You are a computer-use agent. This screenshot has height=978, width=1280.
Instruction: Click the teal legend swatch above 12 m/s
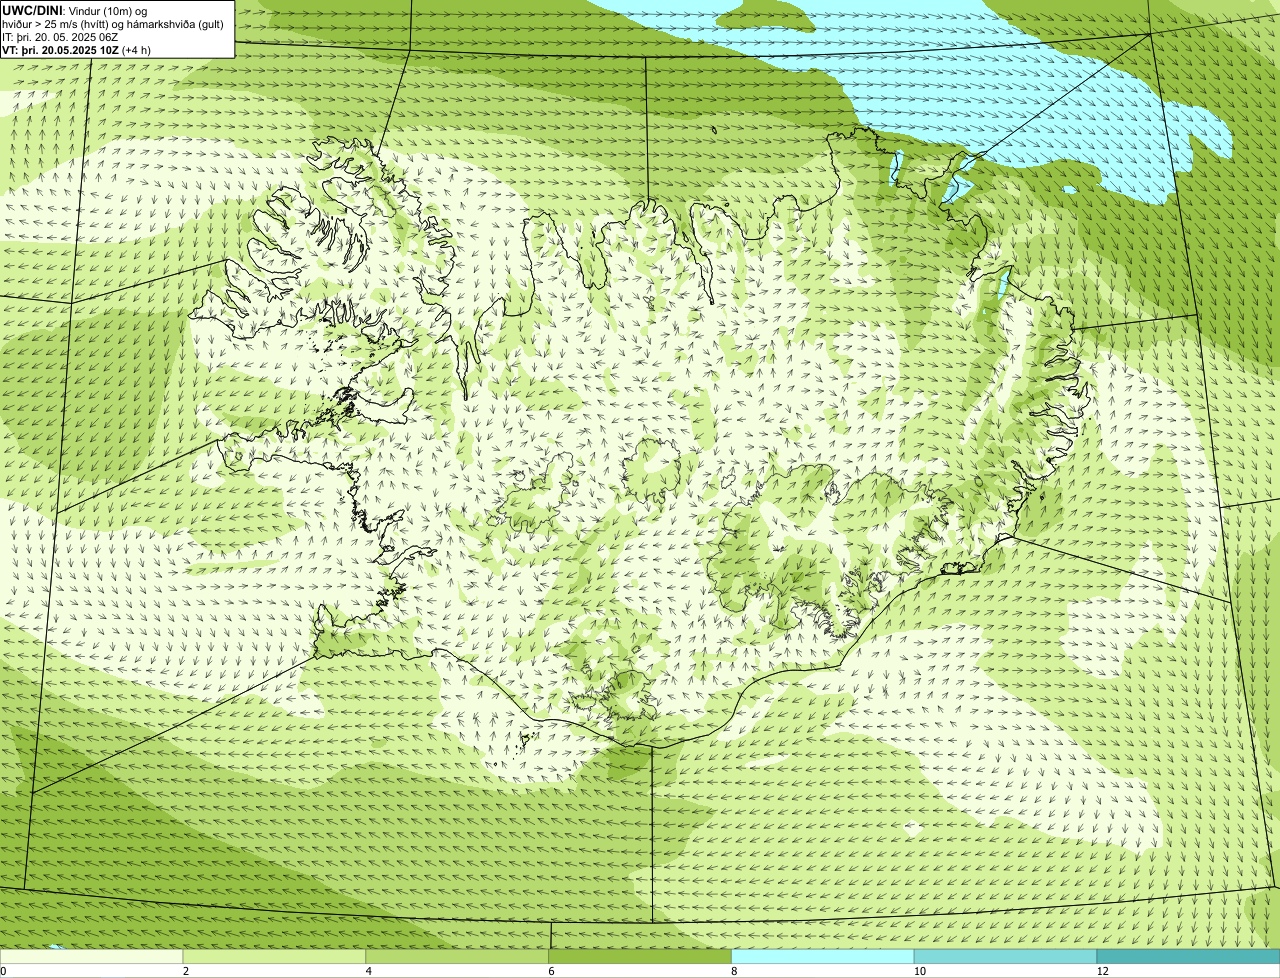(x=1189, y=957)
